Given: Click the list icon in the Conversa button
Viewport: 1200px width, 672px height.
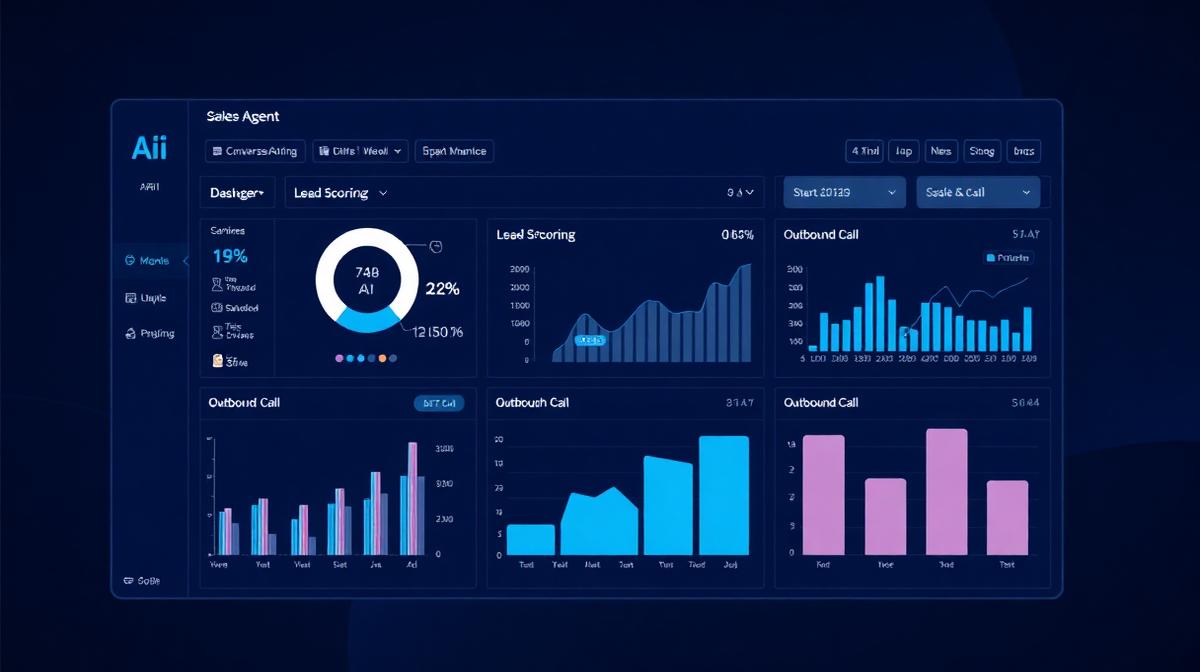Looking at the screenshot, I should click(217, 152).
